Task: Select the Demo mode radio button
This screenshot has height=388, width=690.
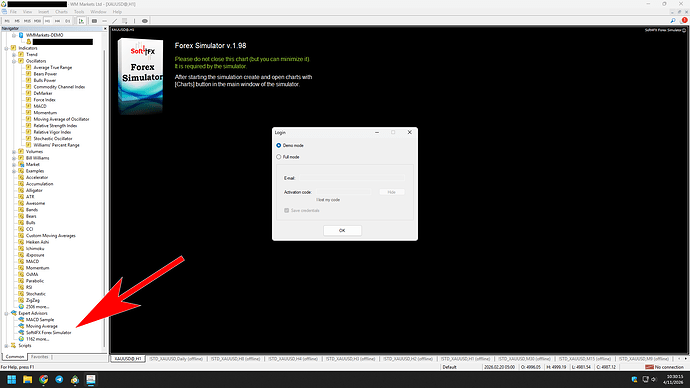Action: tap(279, 145)
